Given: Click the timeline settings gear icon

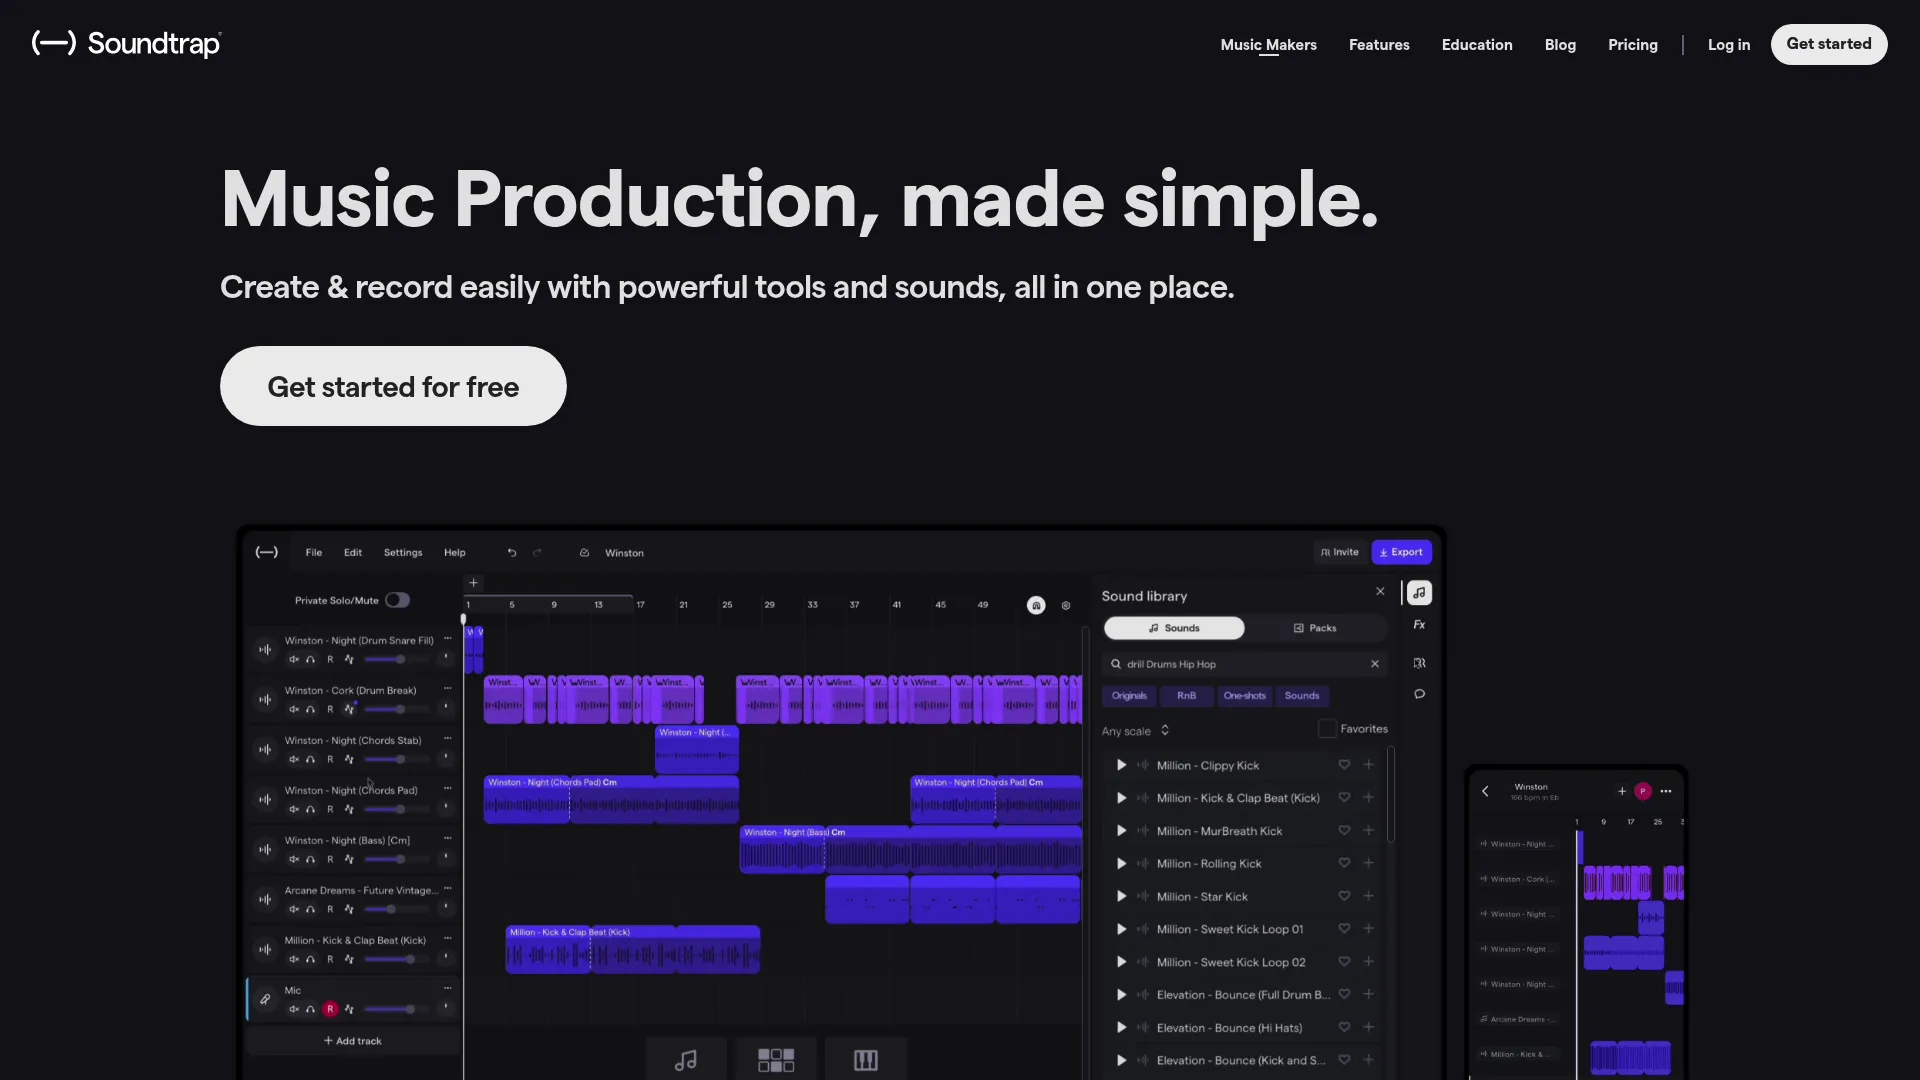Looking at the screenshot, I should pyautogui.click(x=1066, y=605).
